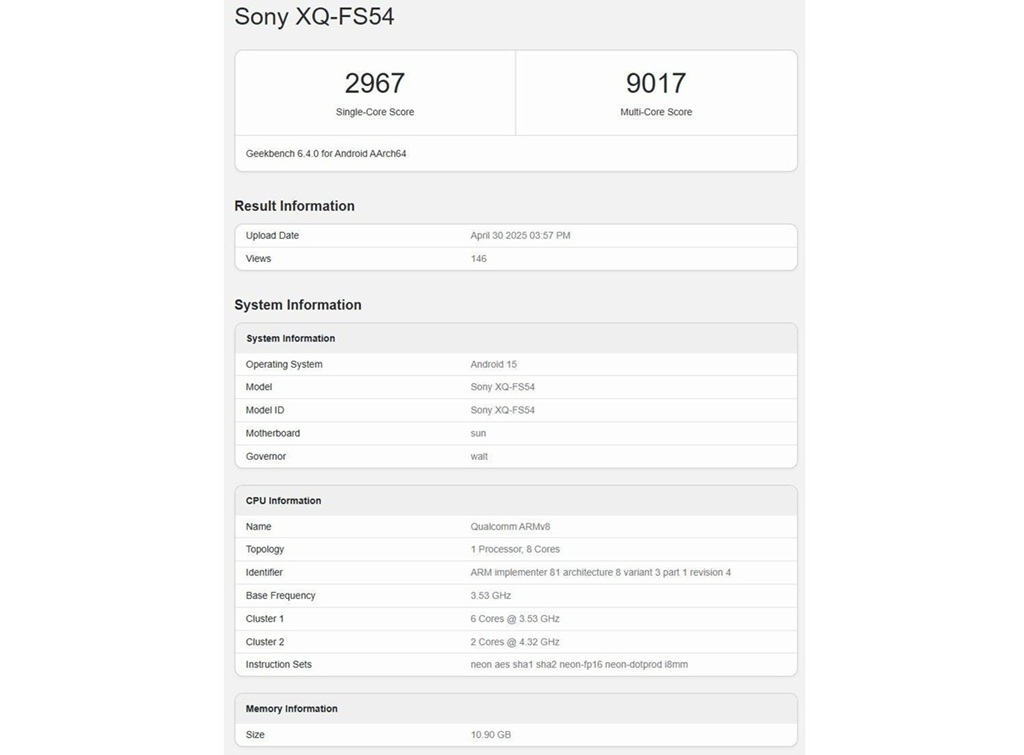Image resolution: width=1024 pixels, height=755 pixels.
Task: Select the Sony XQ-FS54 value in Model ID row
Action: click(x=503, y=410)
